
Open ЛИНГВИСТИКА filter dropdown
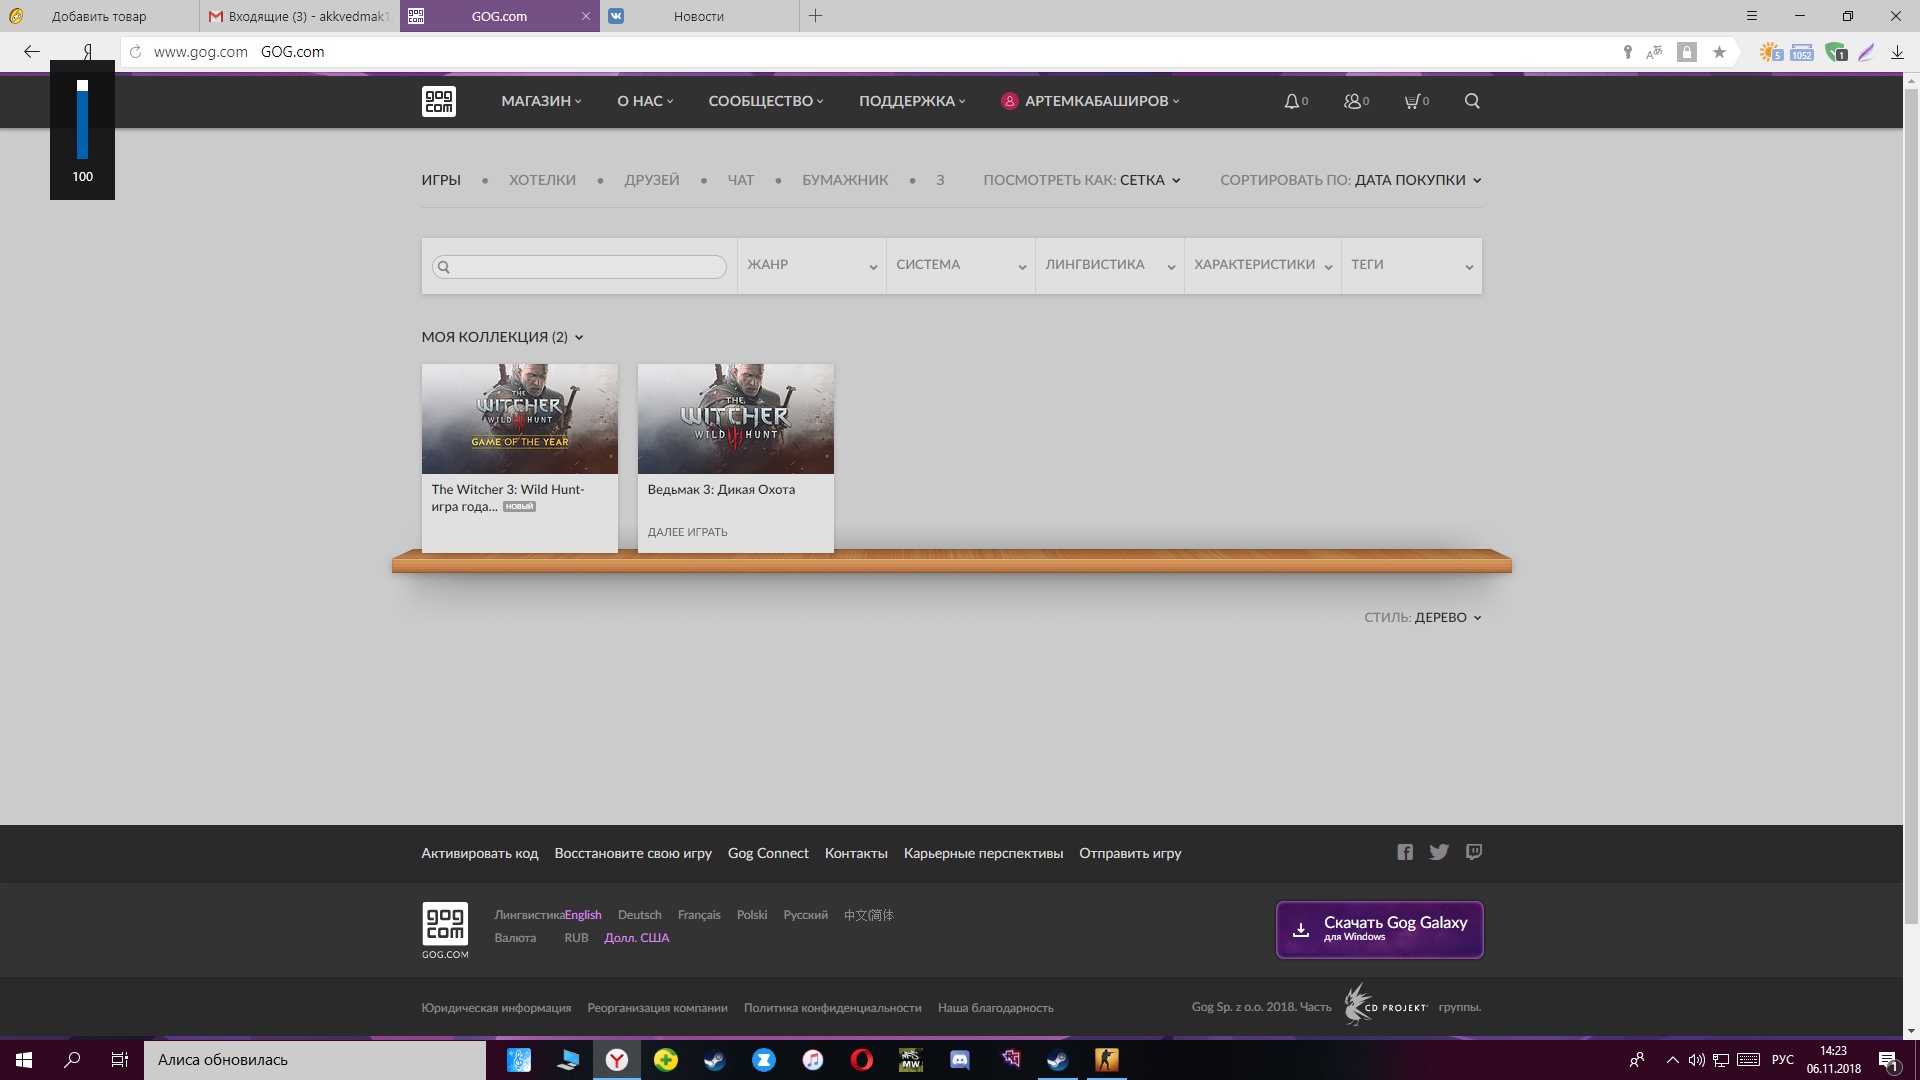point(1110,265)
